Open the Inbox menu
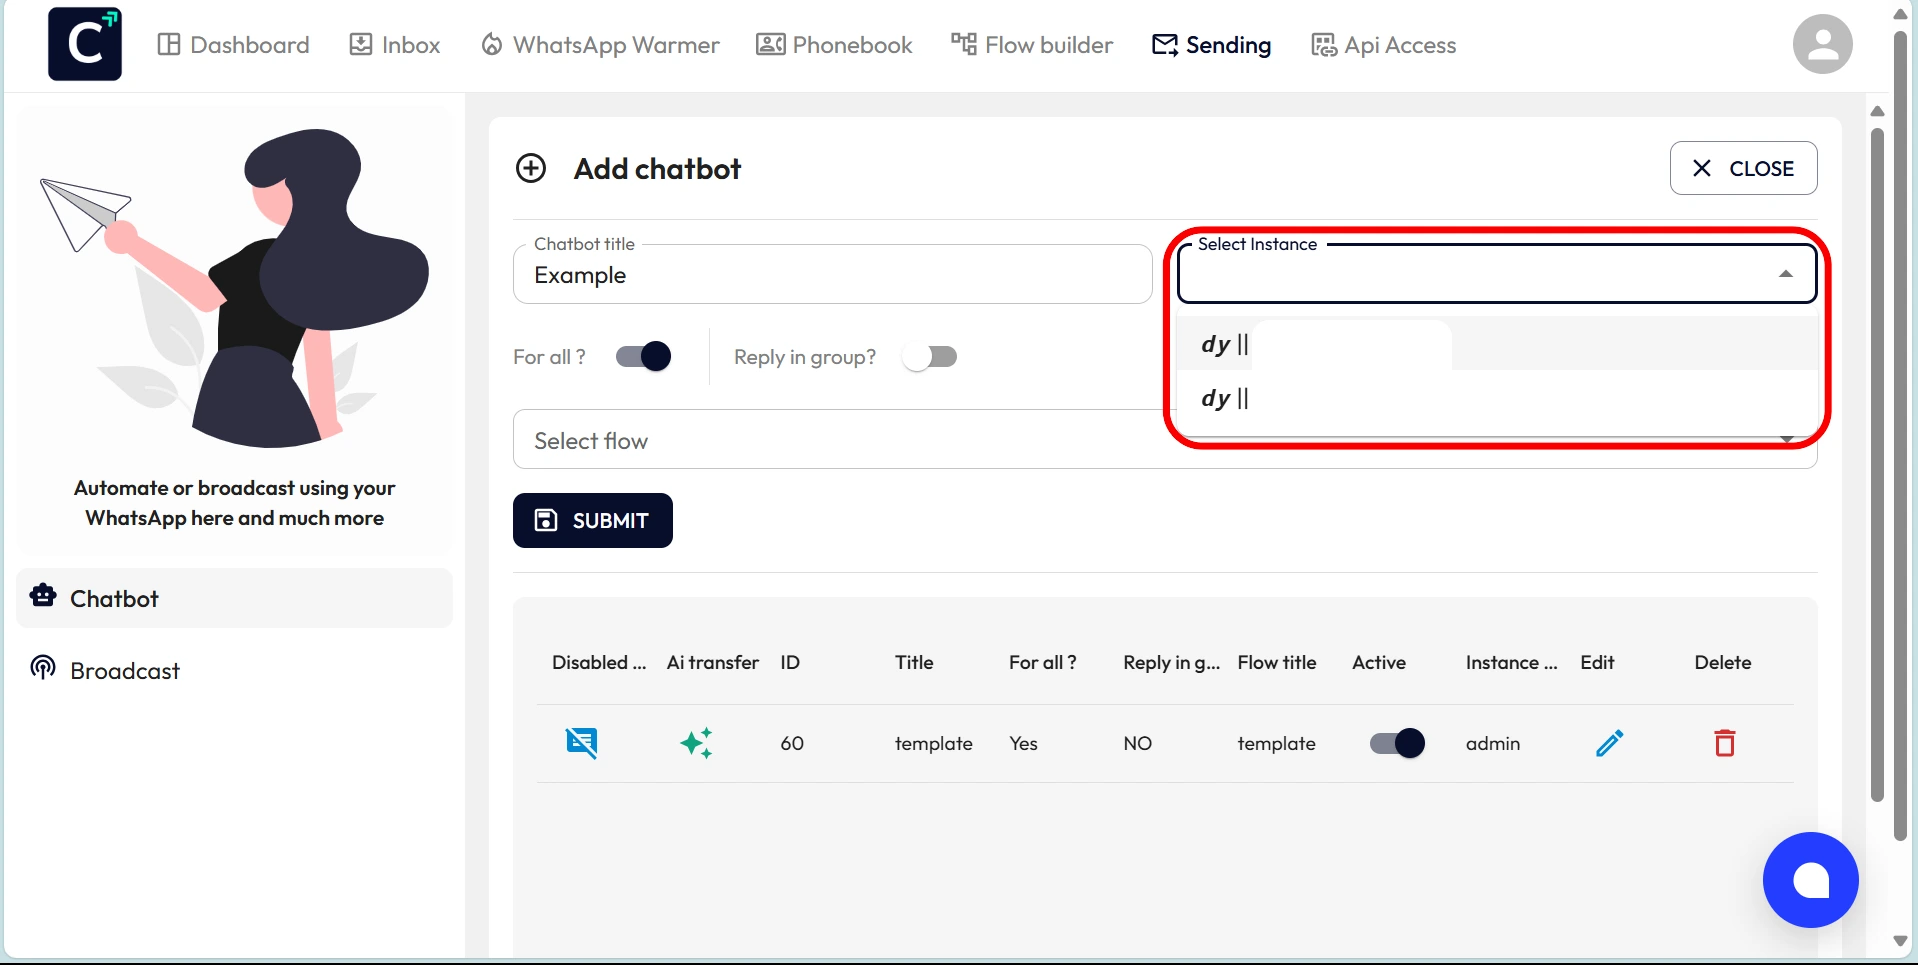This screenshot has height=965, width=1918. [395, 45]
